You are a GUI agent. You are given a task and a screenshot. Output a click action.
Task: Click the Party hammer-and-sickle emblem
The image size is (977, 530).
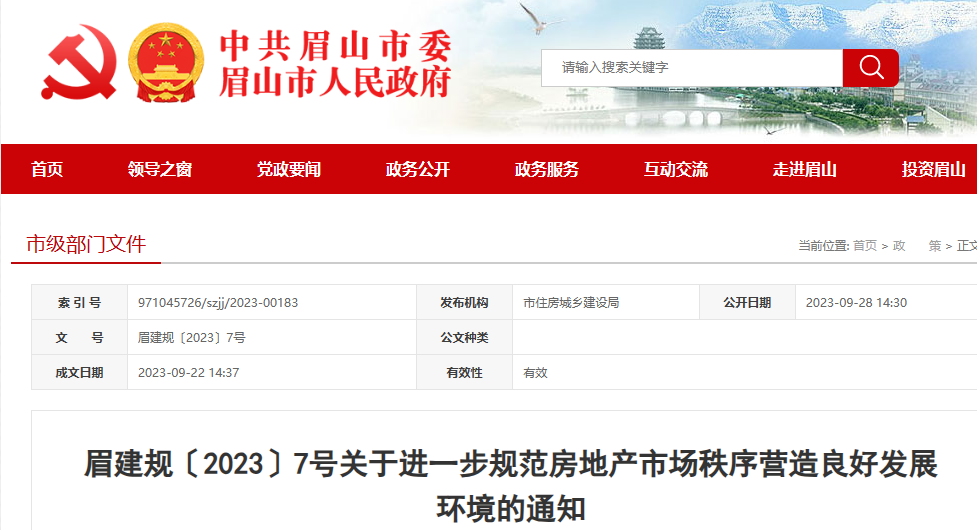[79, 62]
